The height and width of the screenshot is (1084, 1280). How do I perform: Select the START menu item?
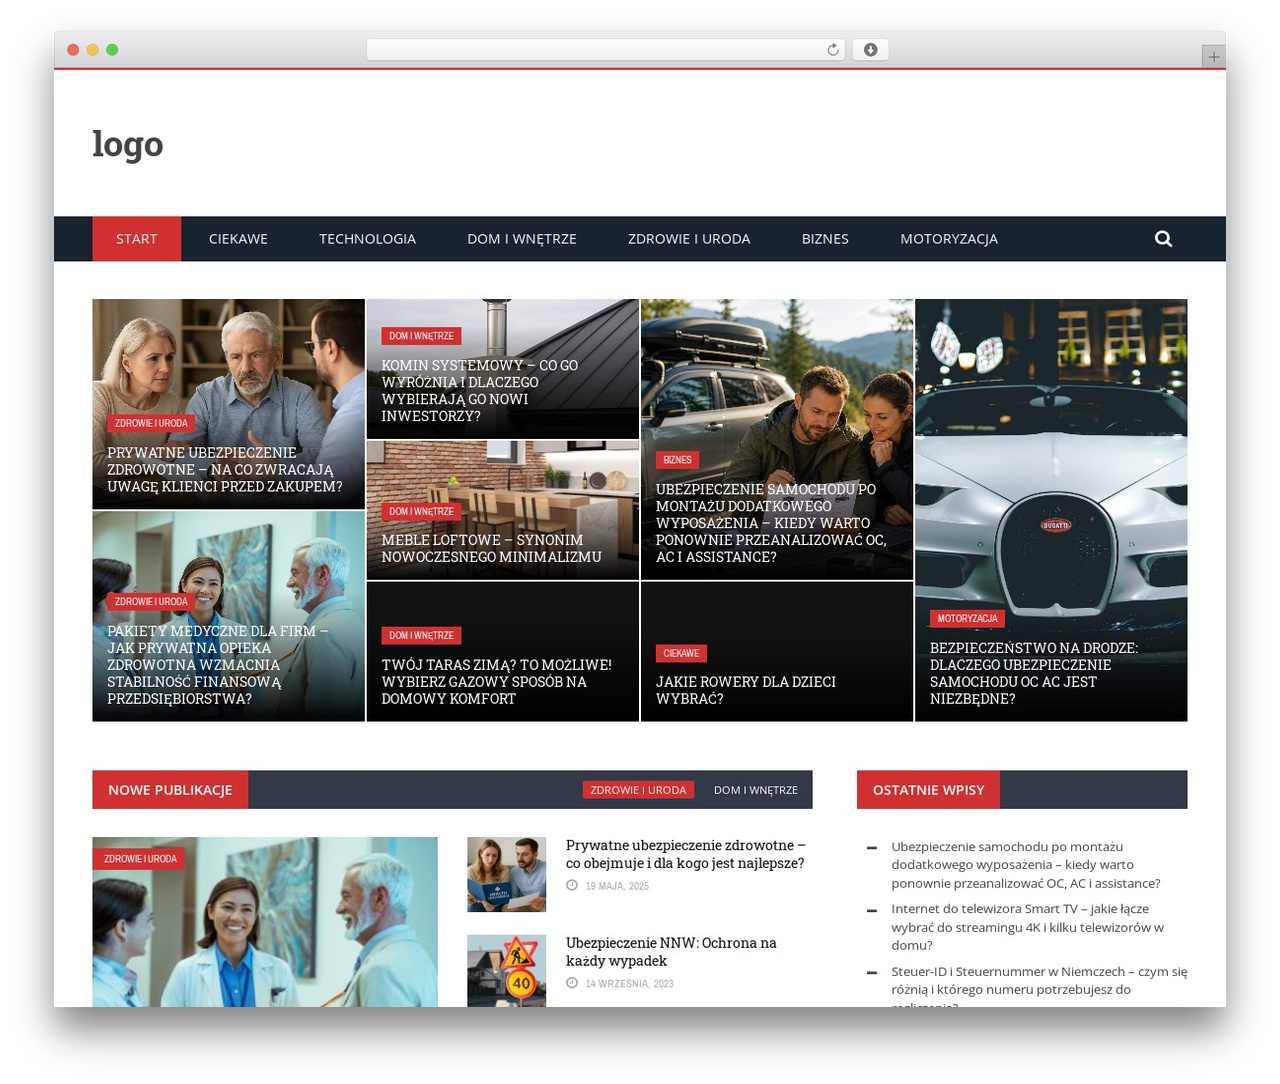point(137,239)
